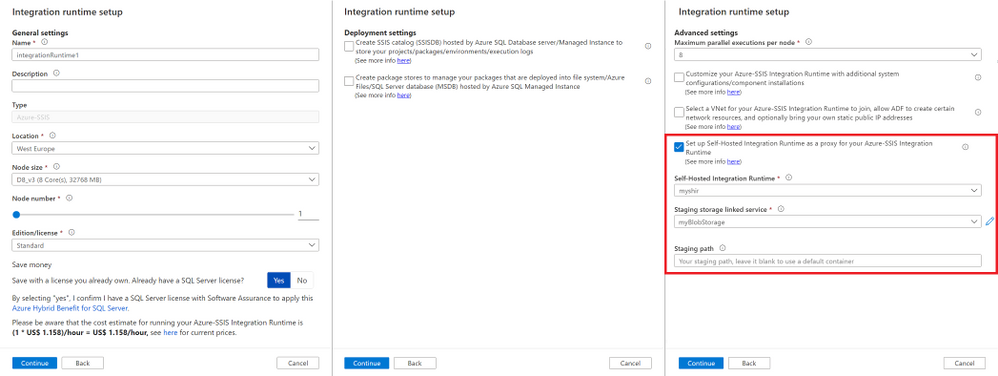Click the edit pencil for myBlobStorage

[x=989, y=221]
